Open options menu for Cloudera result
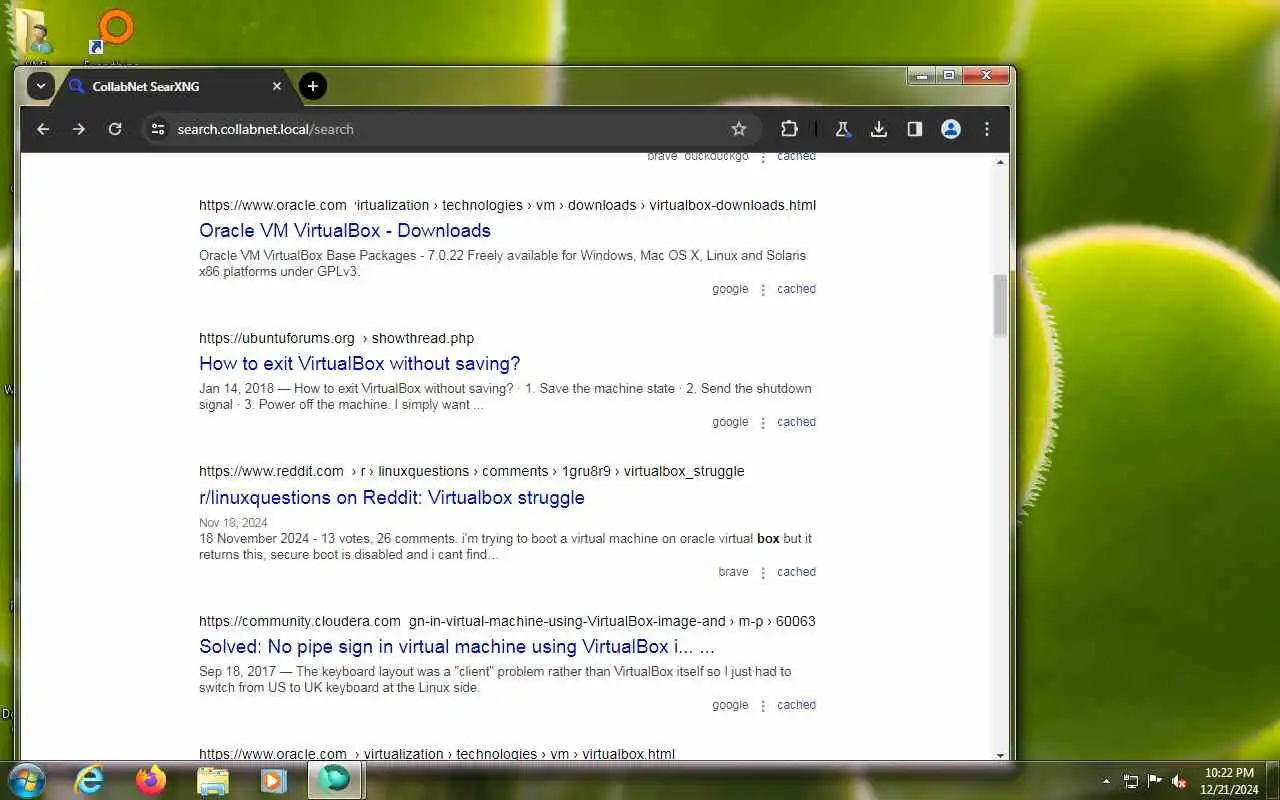This screenshot has width=1280, height=800. click(763, 706)
